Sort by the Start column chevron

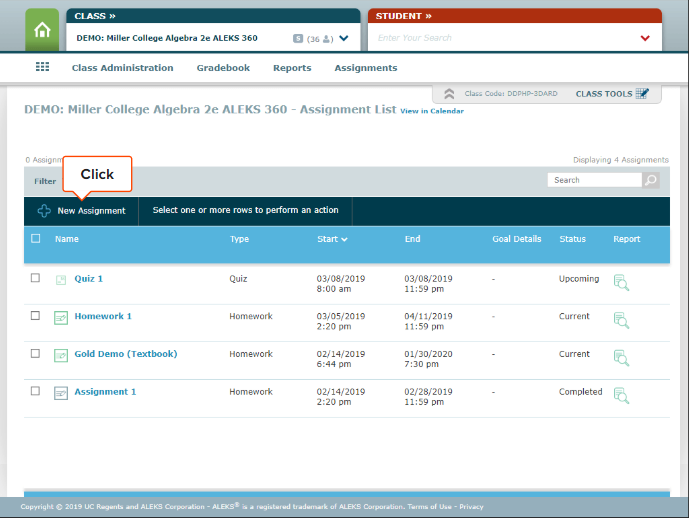pyautogui.click(x=344, y=239)
